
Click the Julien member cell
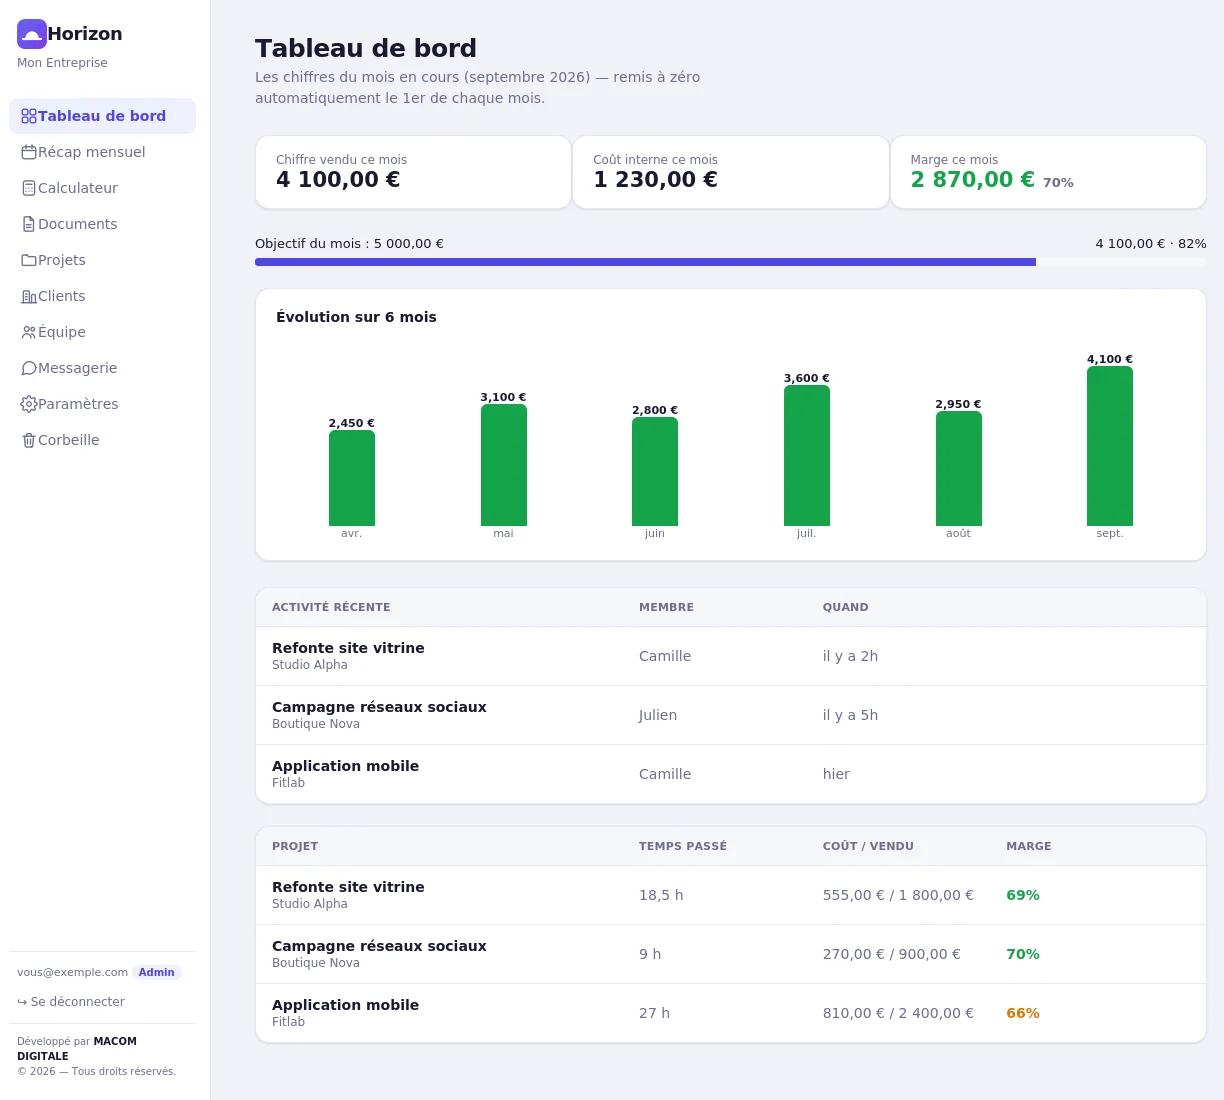658,715
